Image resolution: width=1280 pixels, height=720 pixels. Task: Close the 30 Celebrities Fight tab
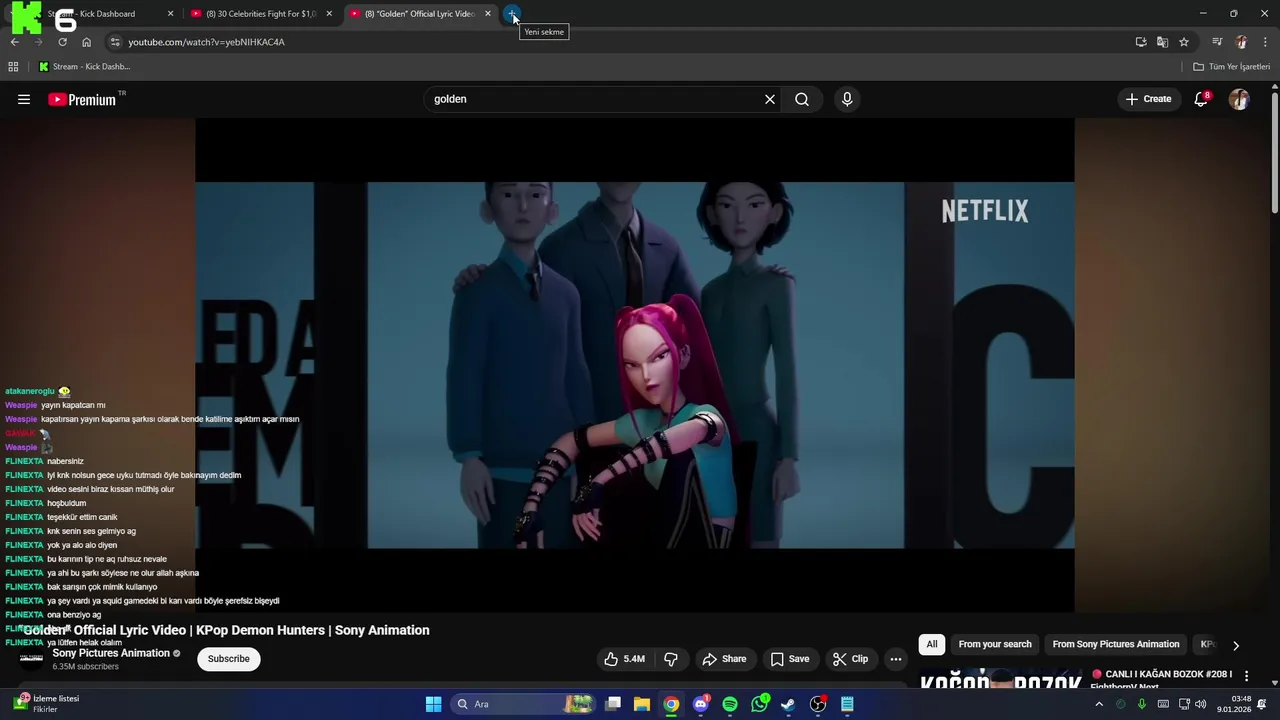coord(329,14)
